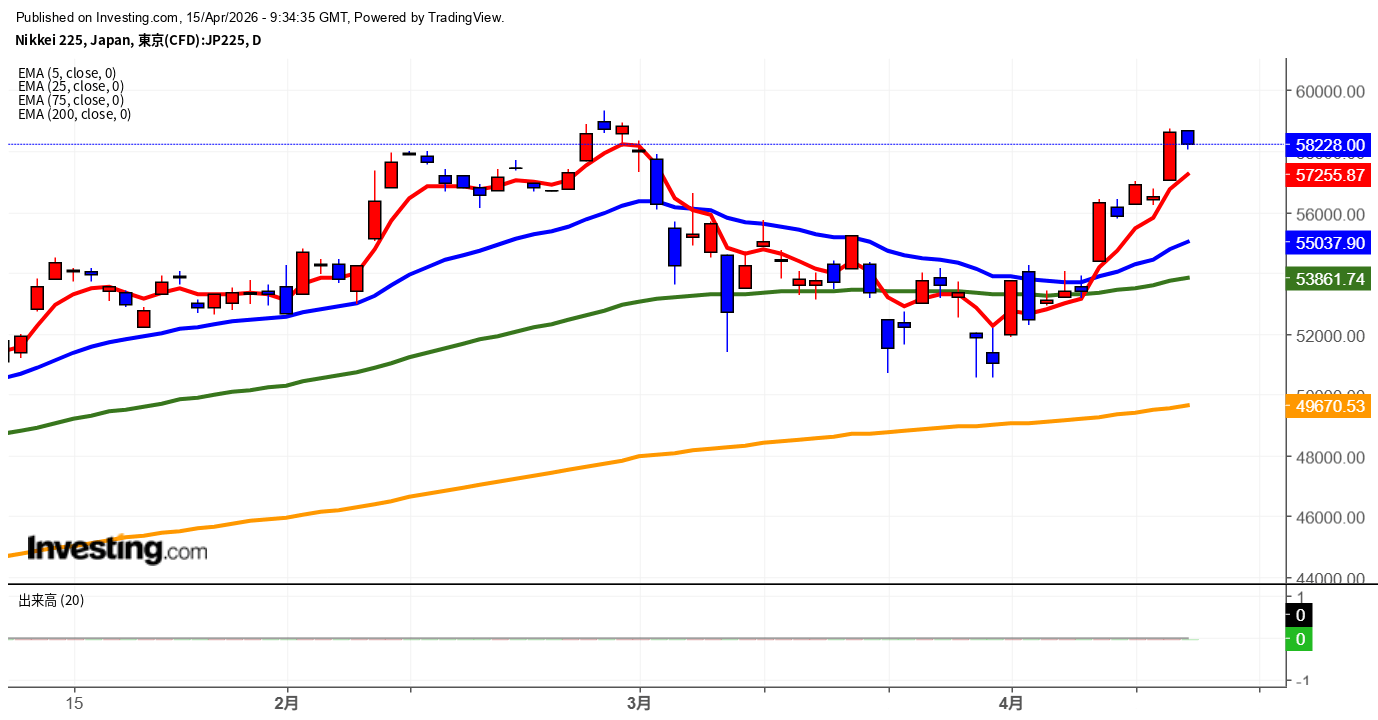1378x720 pixels.
Task: Click the green 0 volume value tag
Action: [1300, 639]
